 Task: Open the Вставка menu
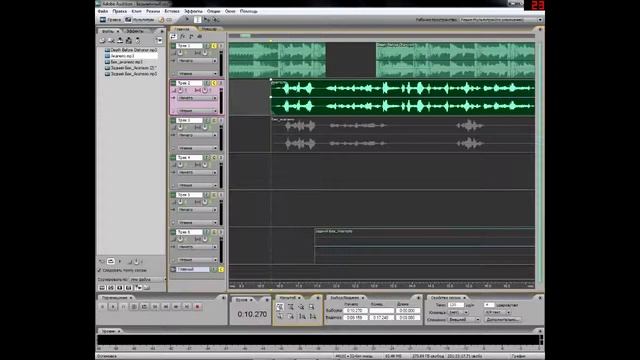point(172,11)
